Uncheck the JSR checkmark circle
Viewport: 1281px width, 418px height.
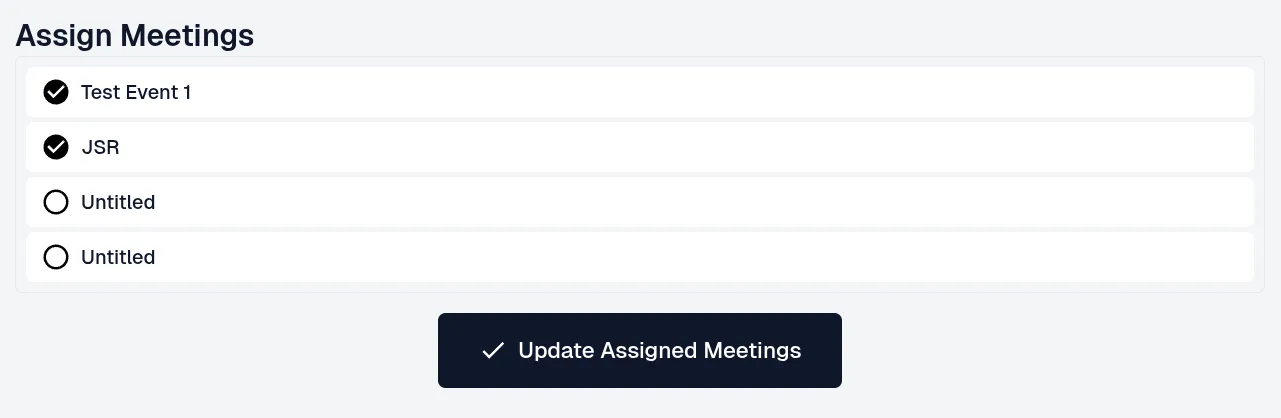tap(56, 147)
